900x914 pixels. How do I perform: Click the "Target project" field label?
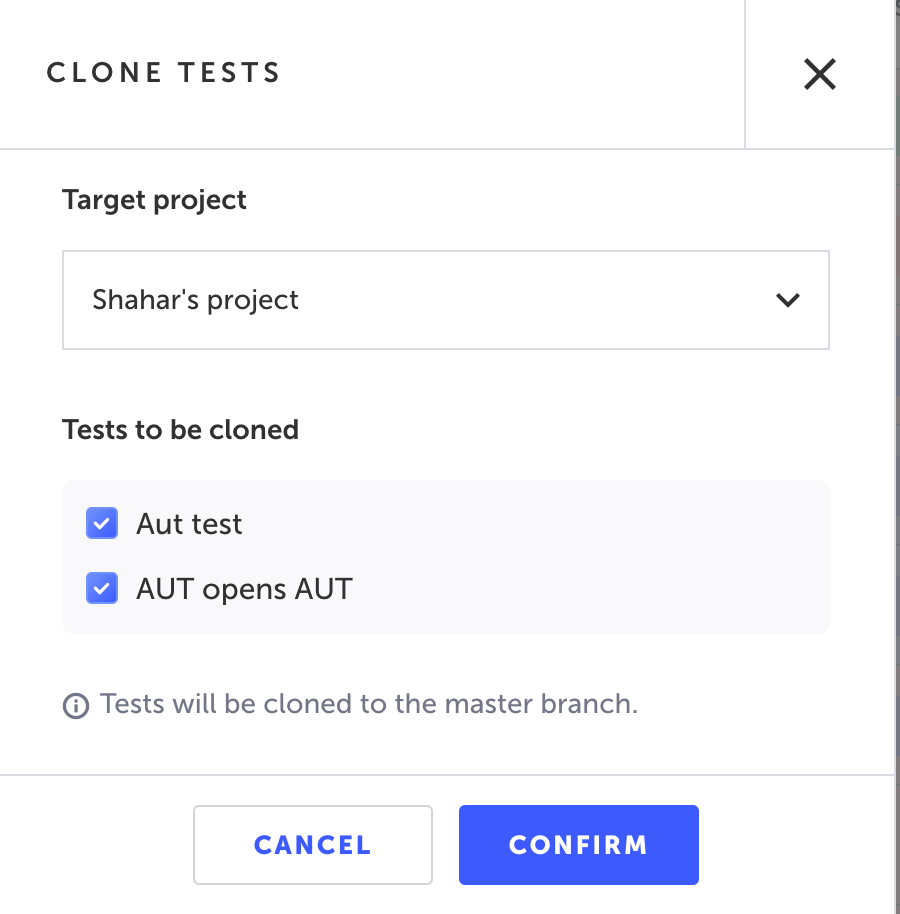click(x=154, y=200)
